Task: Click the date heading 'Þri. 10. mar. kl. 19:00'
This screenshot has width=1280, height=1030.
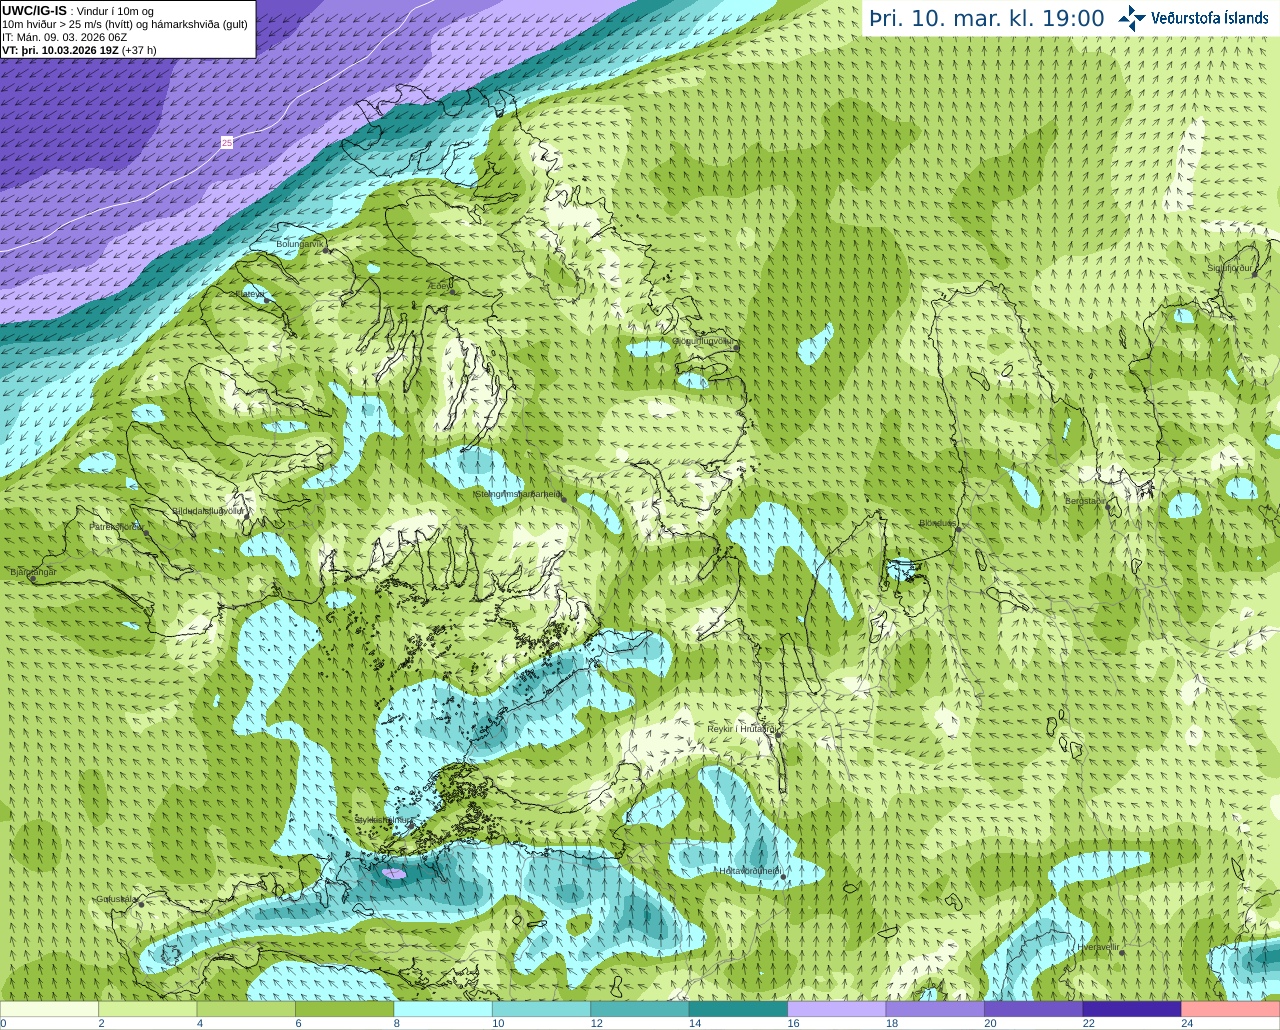Action: pos(986,18)
